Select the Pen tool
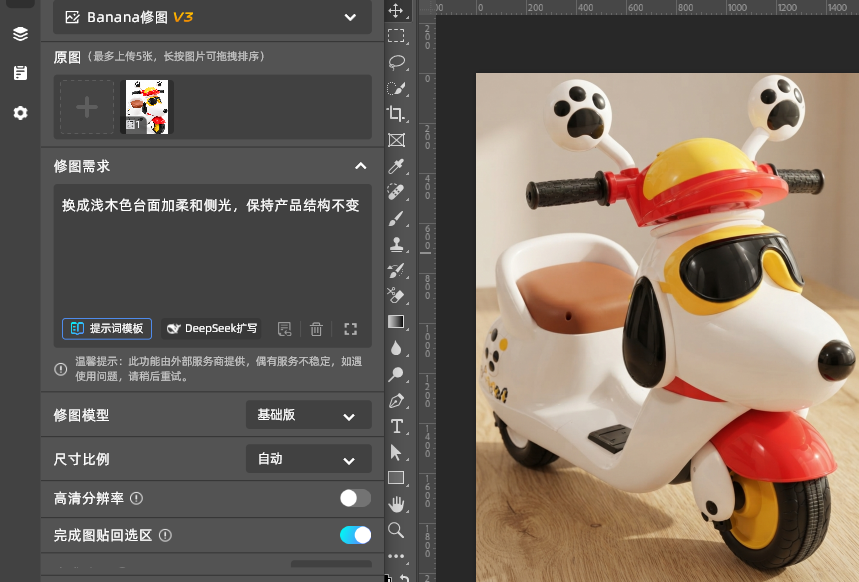 [x=397, y=401]
